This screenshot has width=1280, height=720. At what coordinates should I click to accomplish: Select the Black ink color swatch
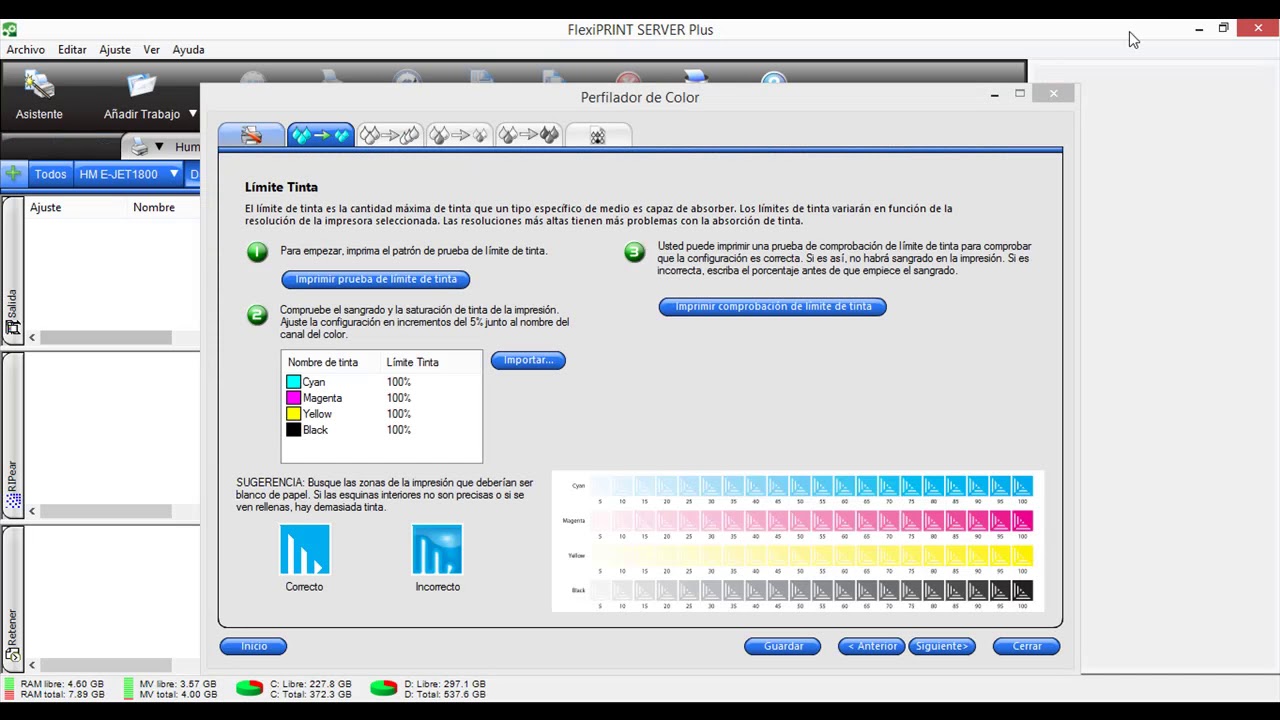pyautogui.click(x=293, y=430)
